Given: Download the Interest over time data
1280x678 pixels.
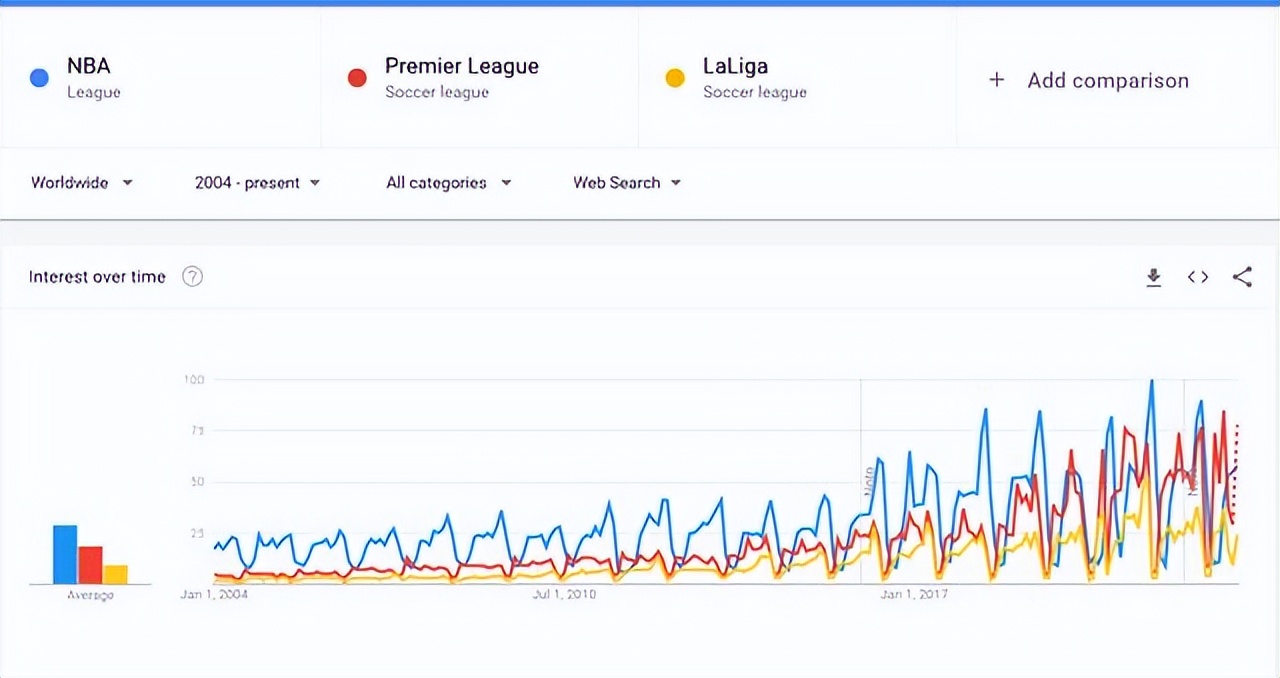Looking at the screenshot, I should click(1154, 278).
